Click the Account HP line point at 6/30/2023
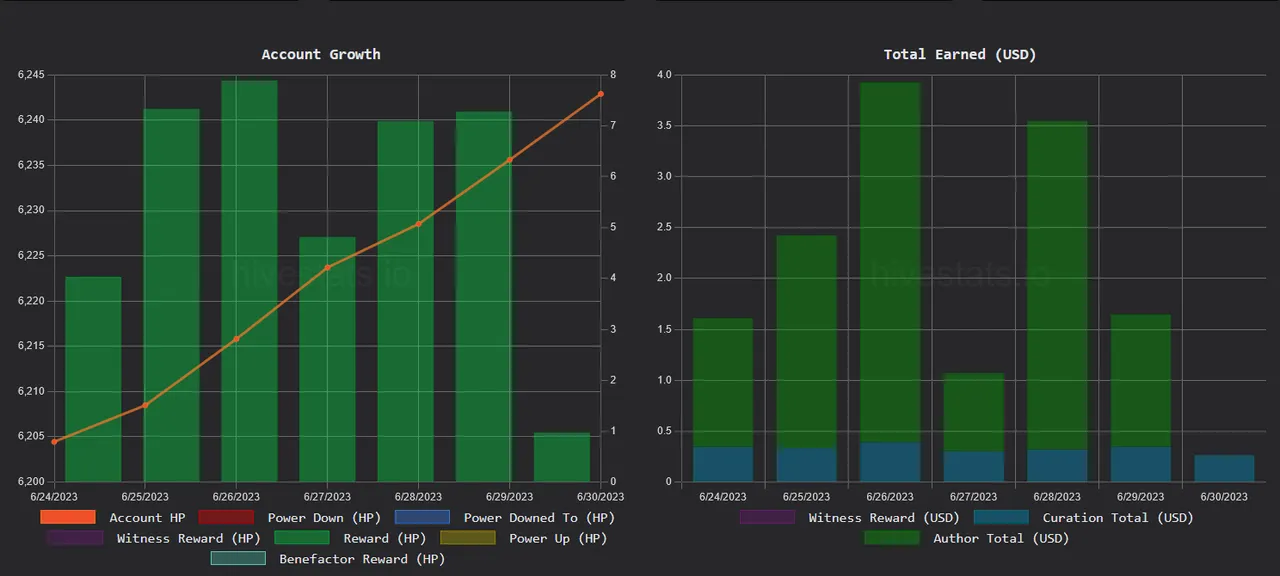Image resolution: width=1280 pixels, height=576 pixels. click(601, 94)
